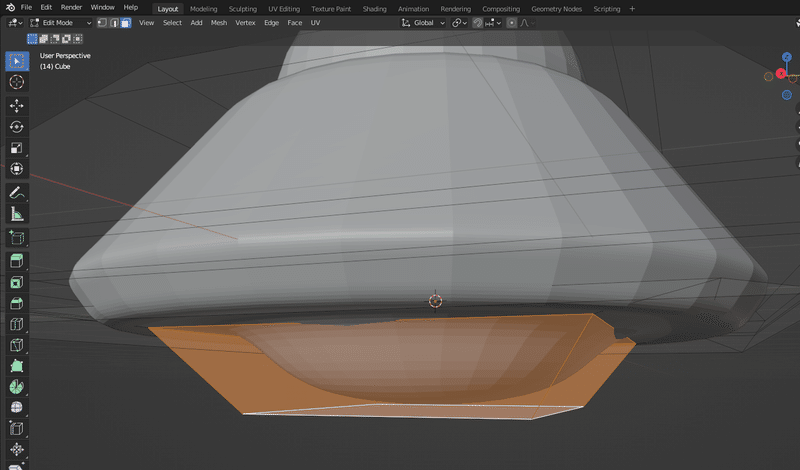Enable face select mode
The image size is (800, 470).
click(126, 22)
